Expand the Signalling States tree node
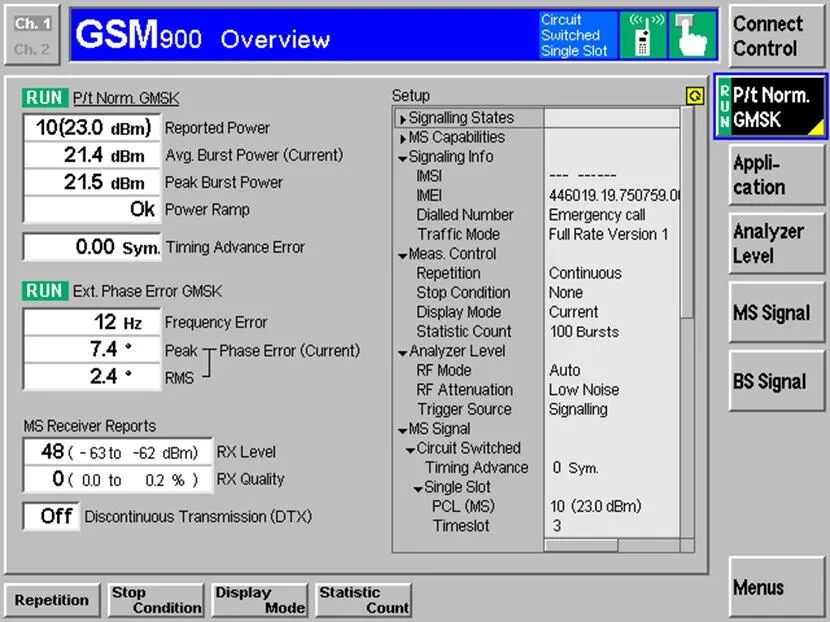830x622 pixels. click(x=403, y=119)
